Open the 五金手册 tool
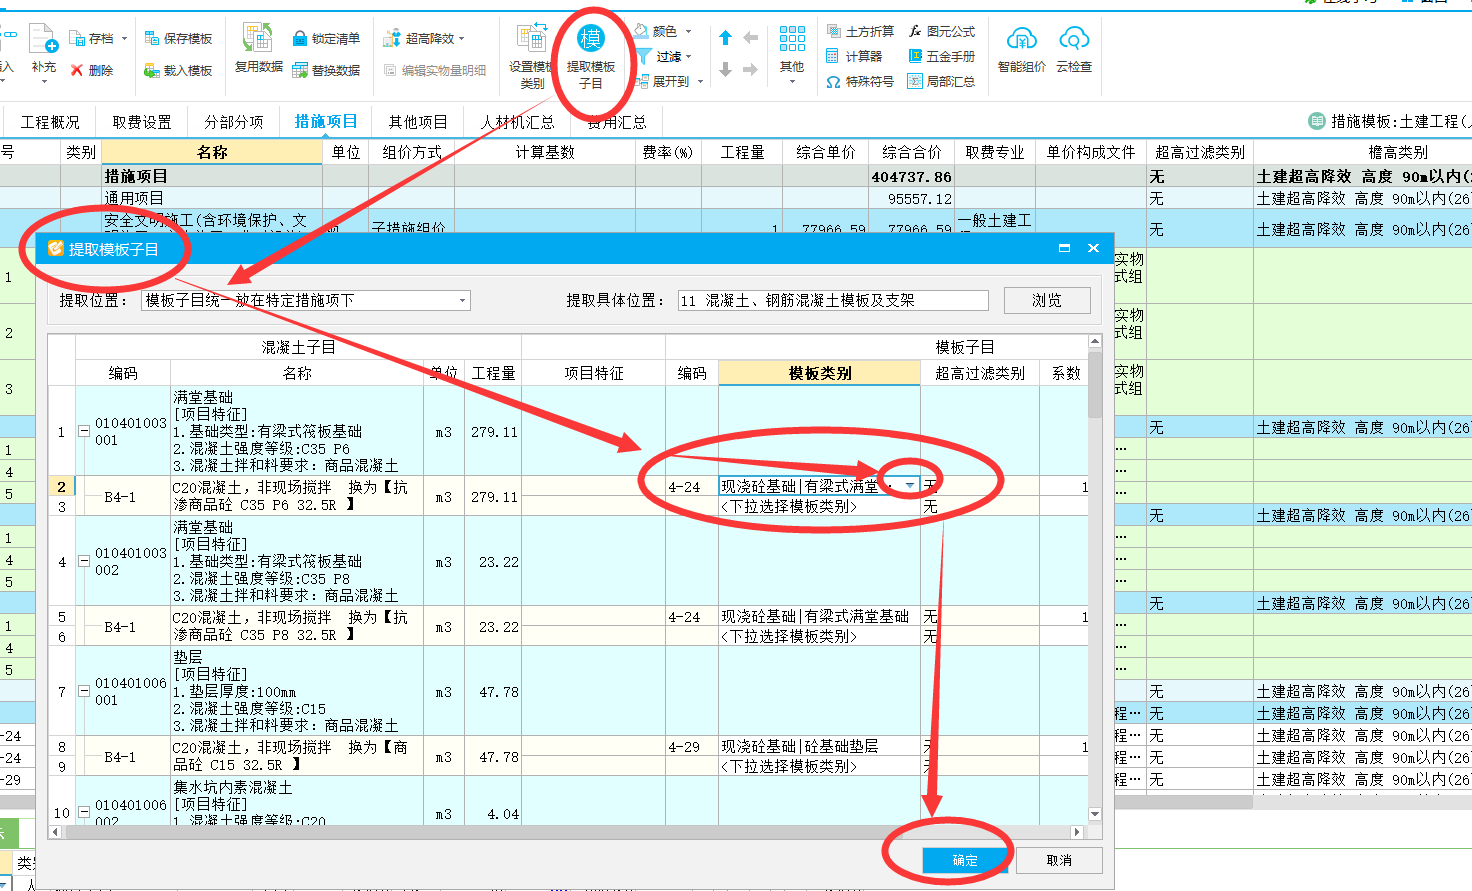The image size is (1472, 891). tap(915, 56)
